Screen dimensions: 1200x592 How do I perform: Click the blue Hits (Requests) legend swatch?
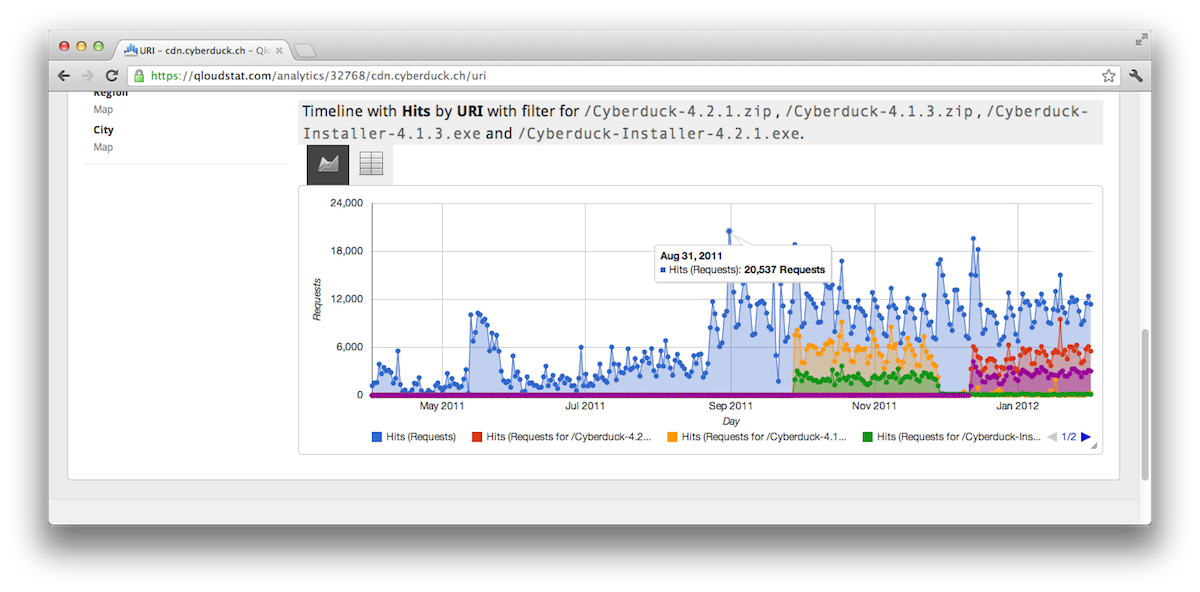pos(377,437)
